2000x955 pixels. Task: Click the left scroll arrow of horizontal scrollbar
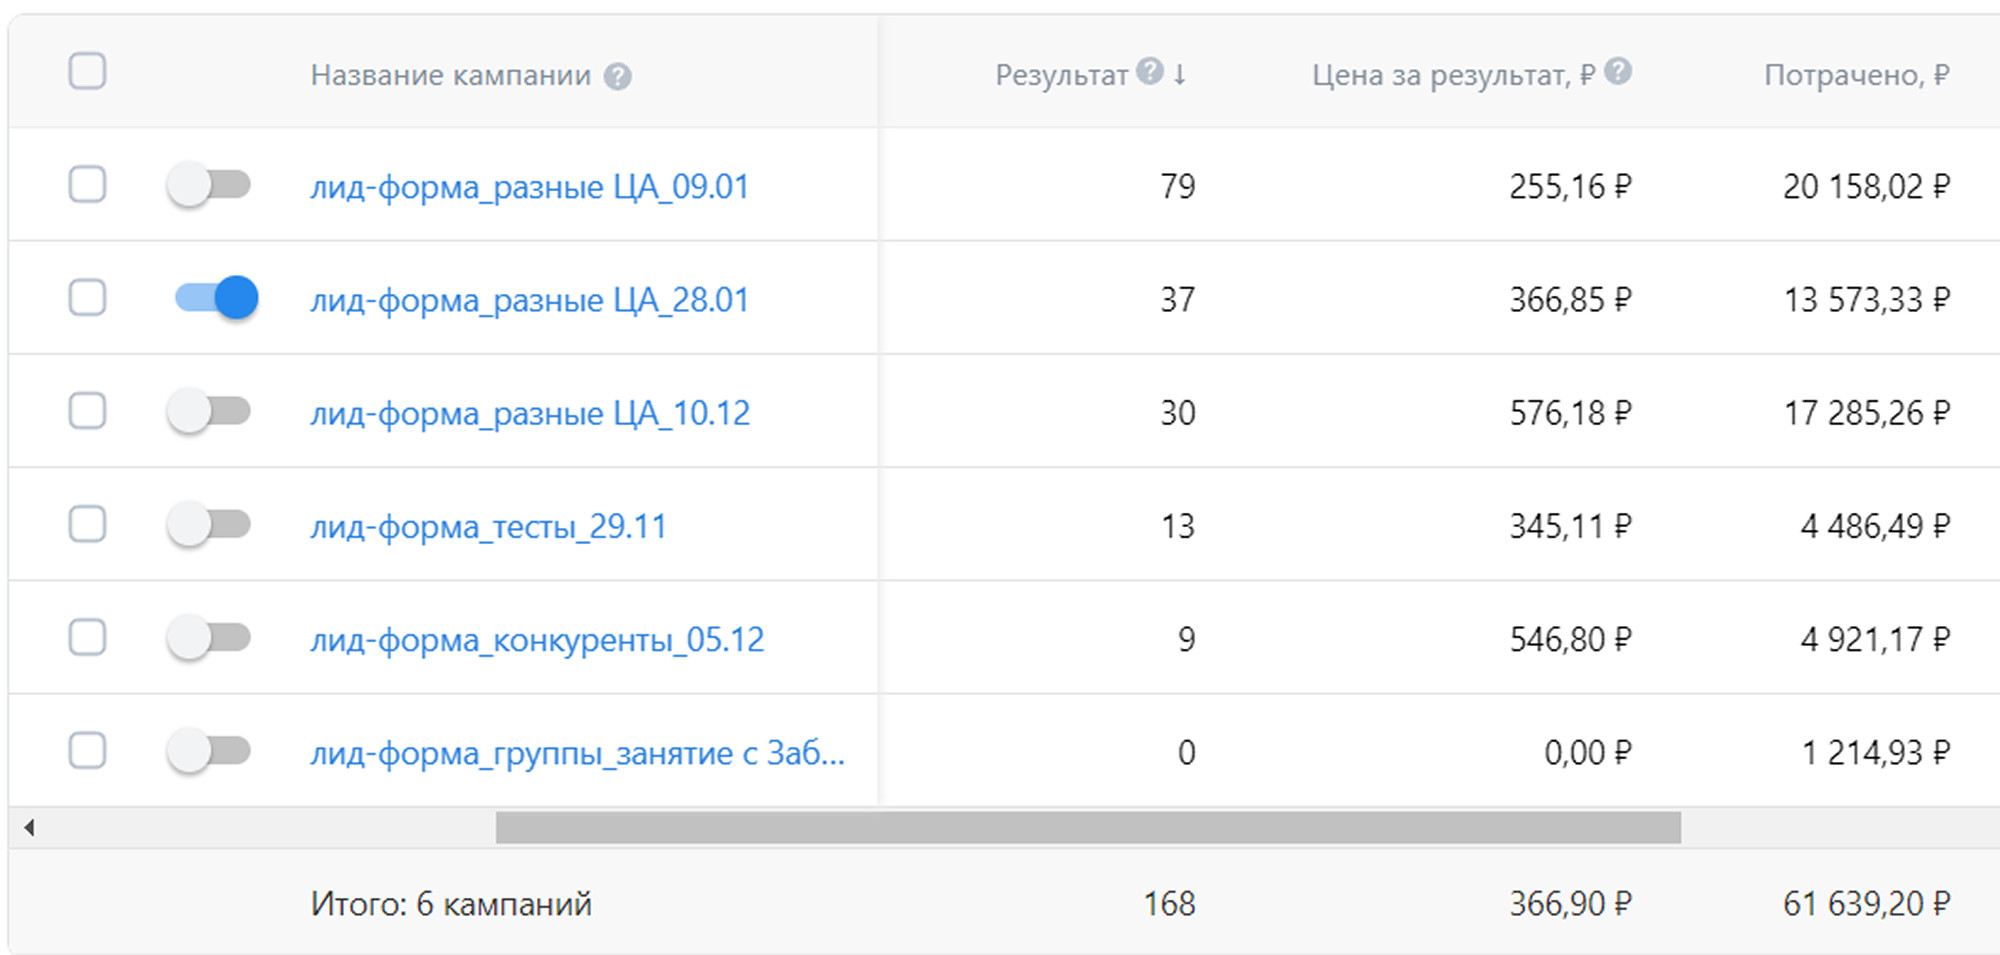(30, 827)
